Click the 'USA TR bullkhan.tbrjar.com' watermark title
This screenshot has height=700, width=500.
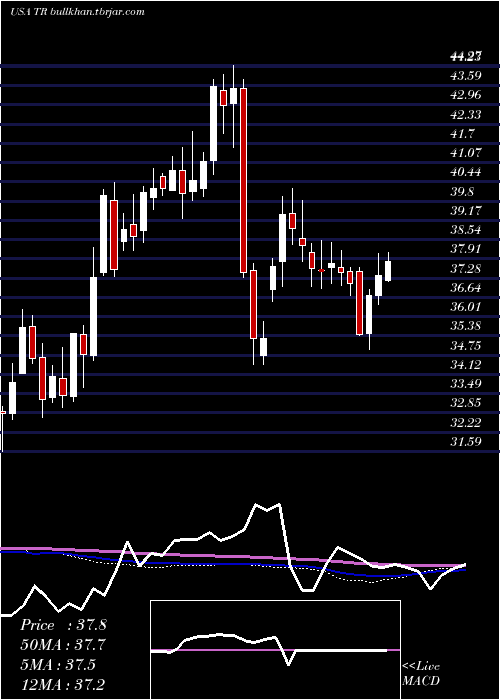click(77, 12)
